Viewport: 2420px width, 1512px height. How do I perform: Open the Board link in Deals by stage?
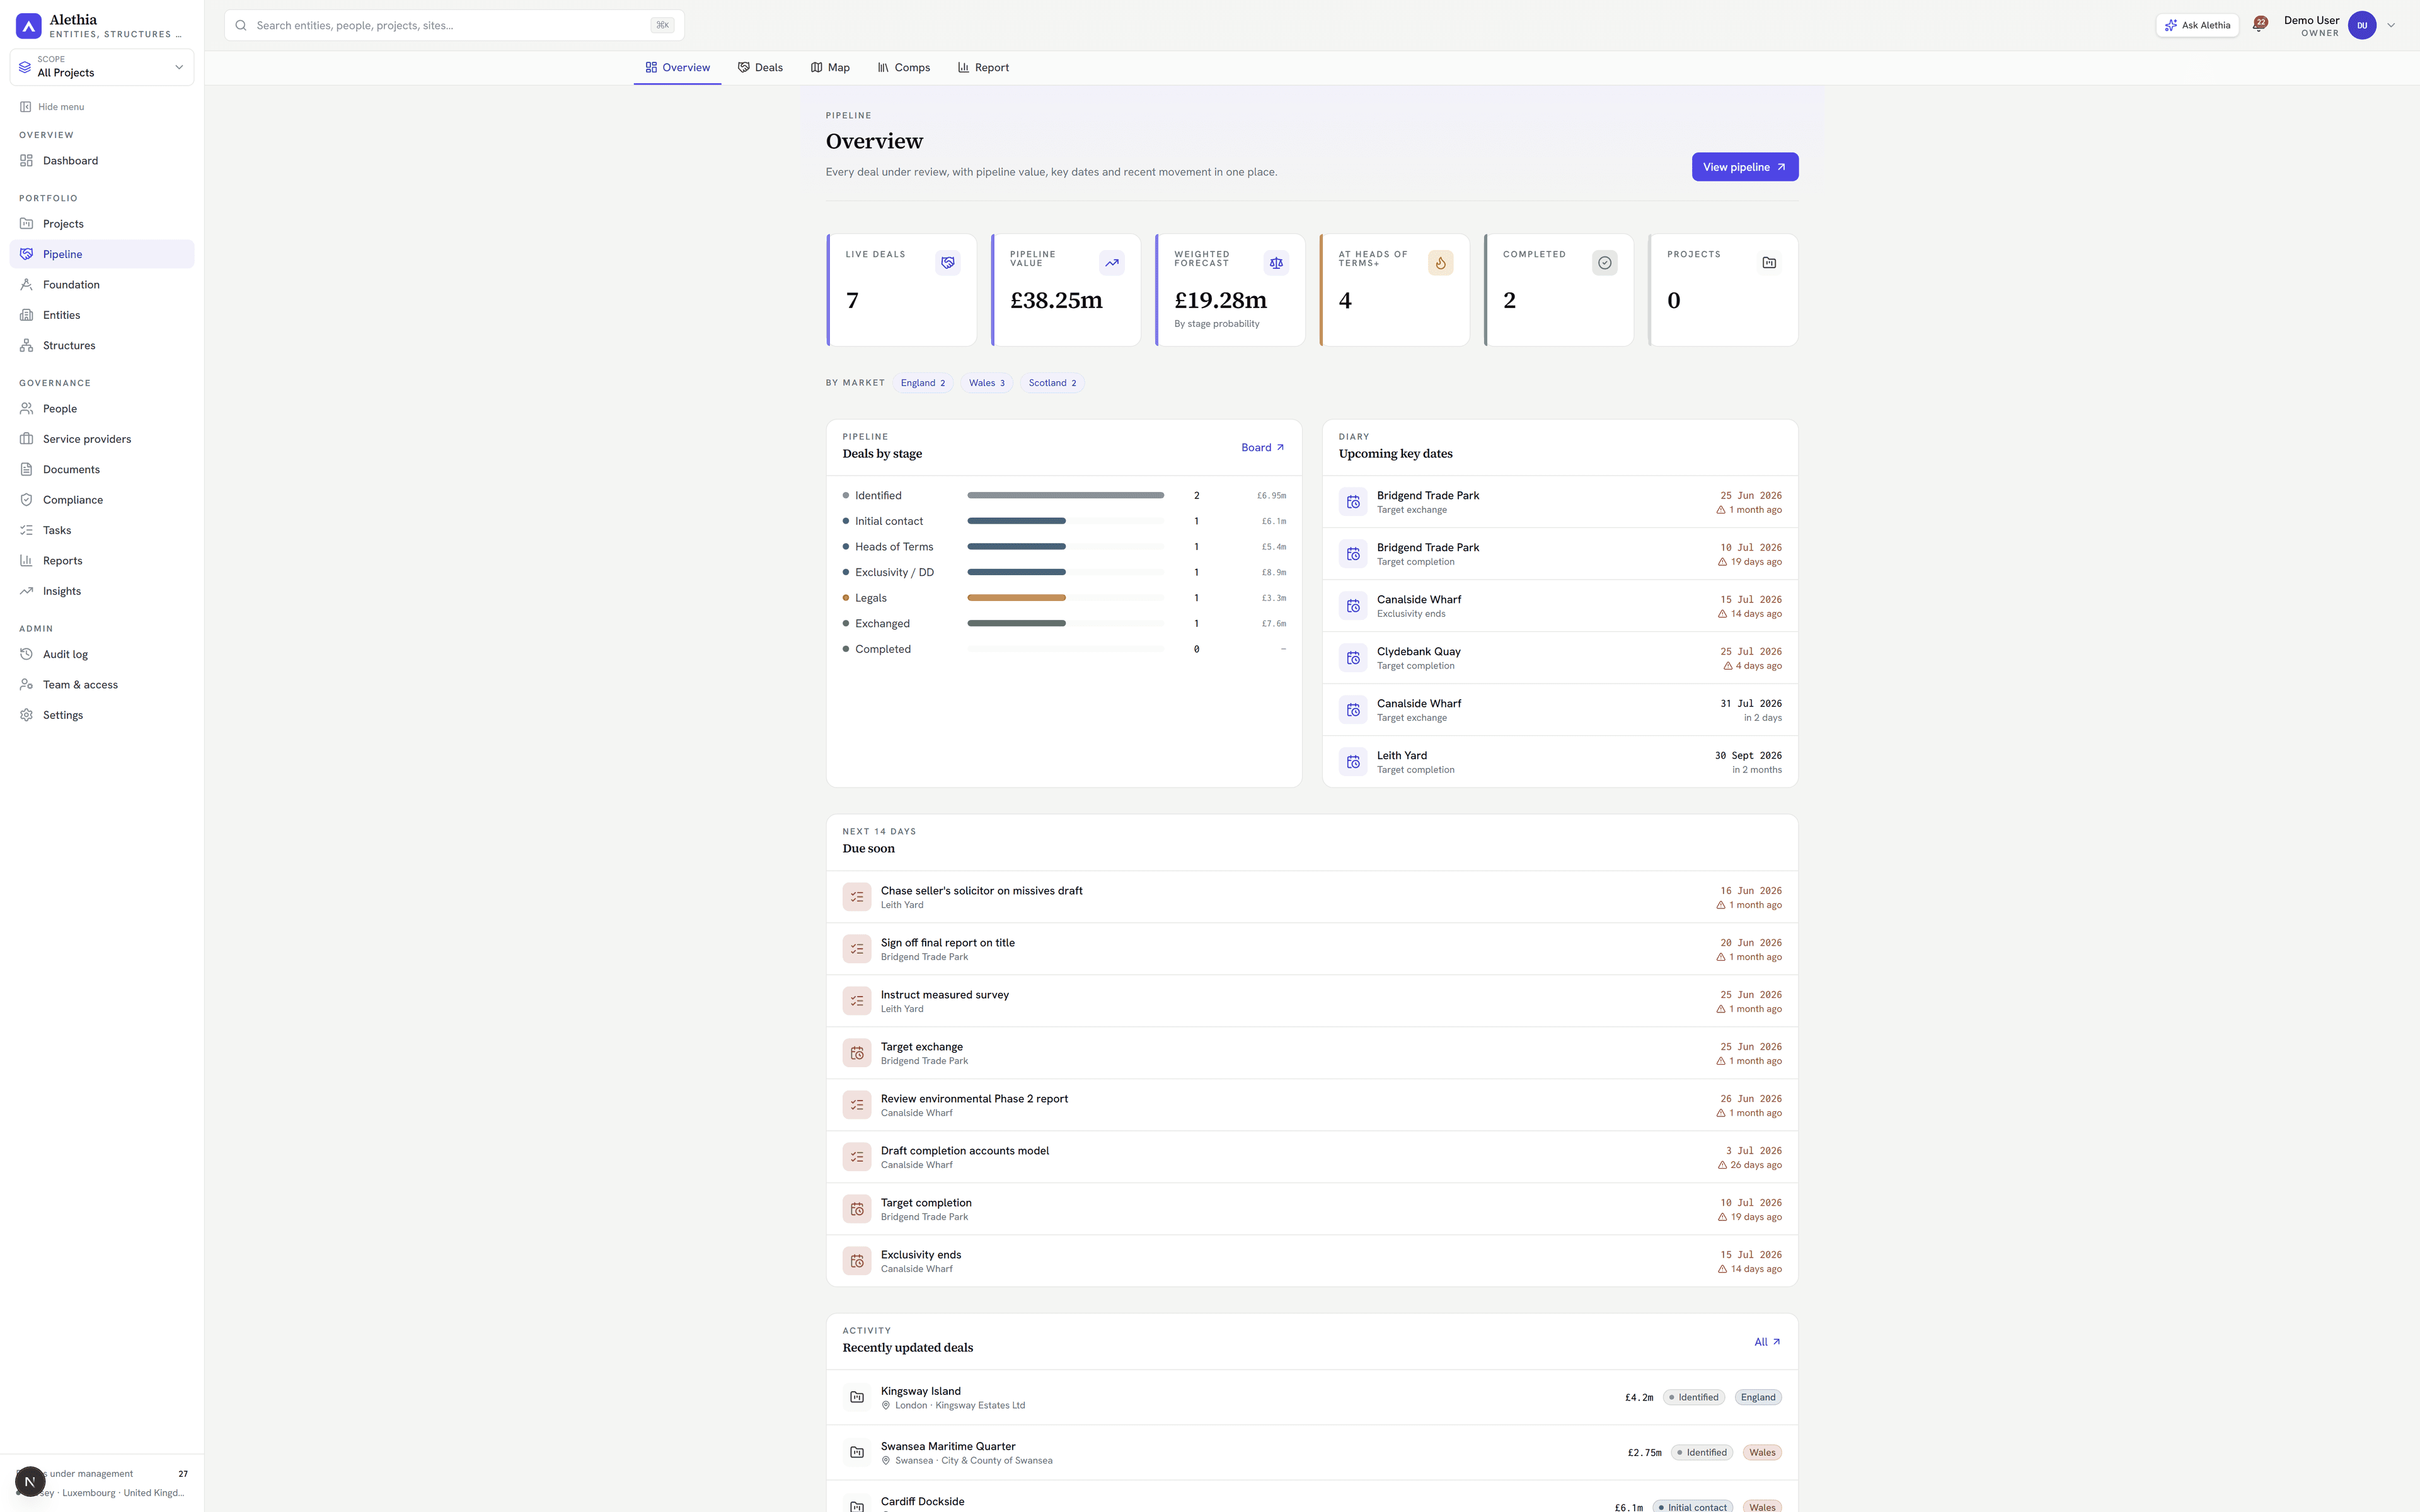[1262, 448]
